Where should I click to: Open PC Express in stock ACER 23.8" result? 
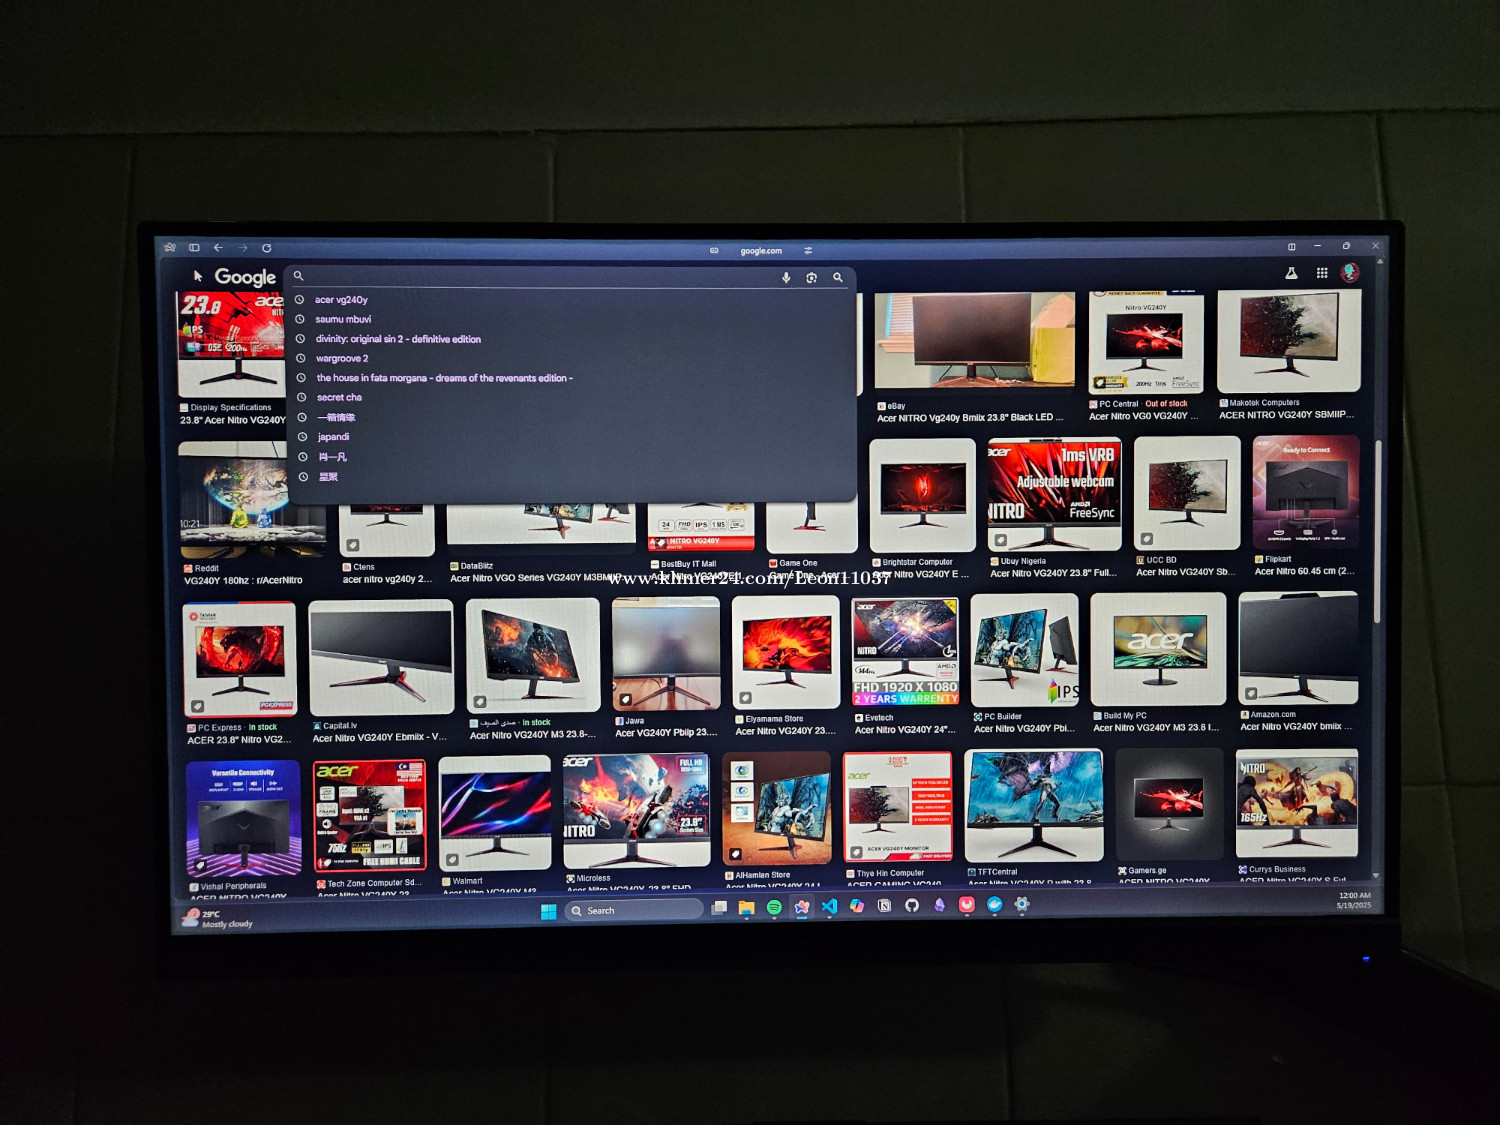coord(239,660)
